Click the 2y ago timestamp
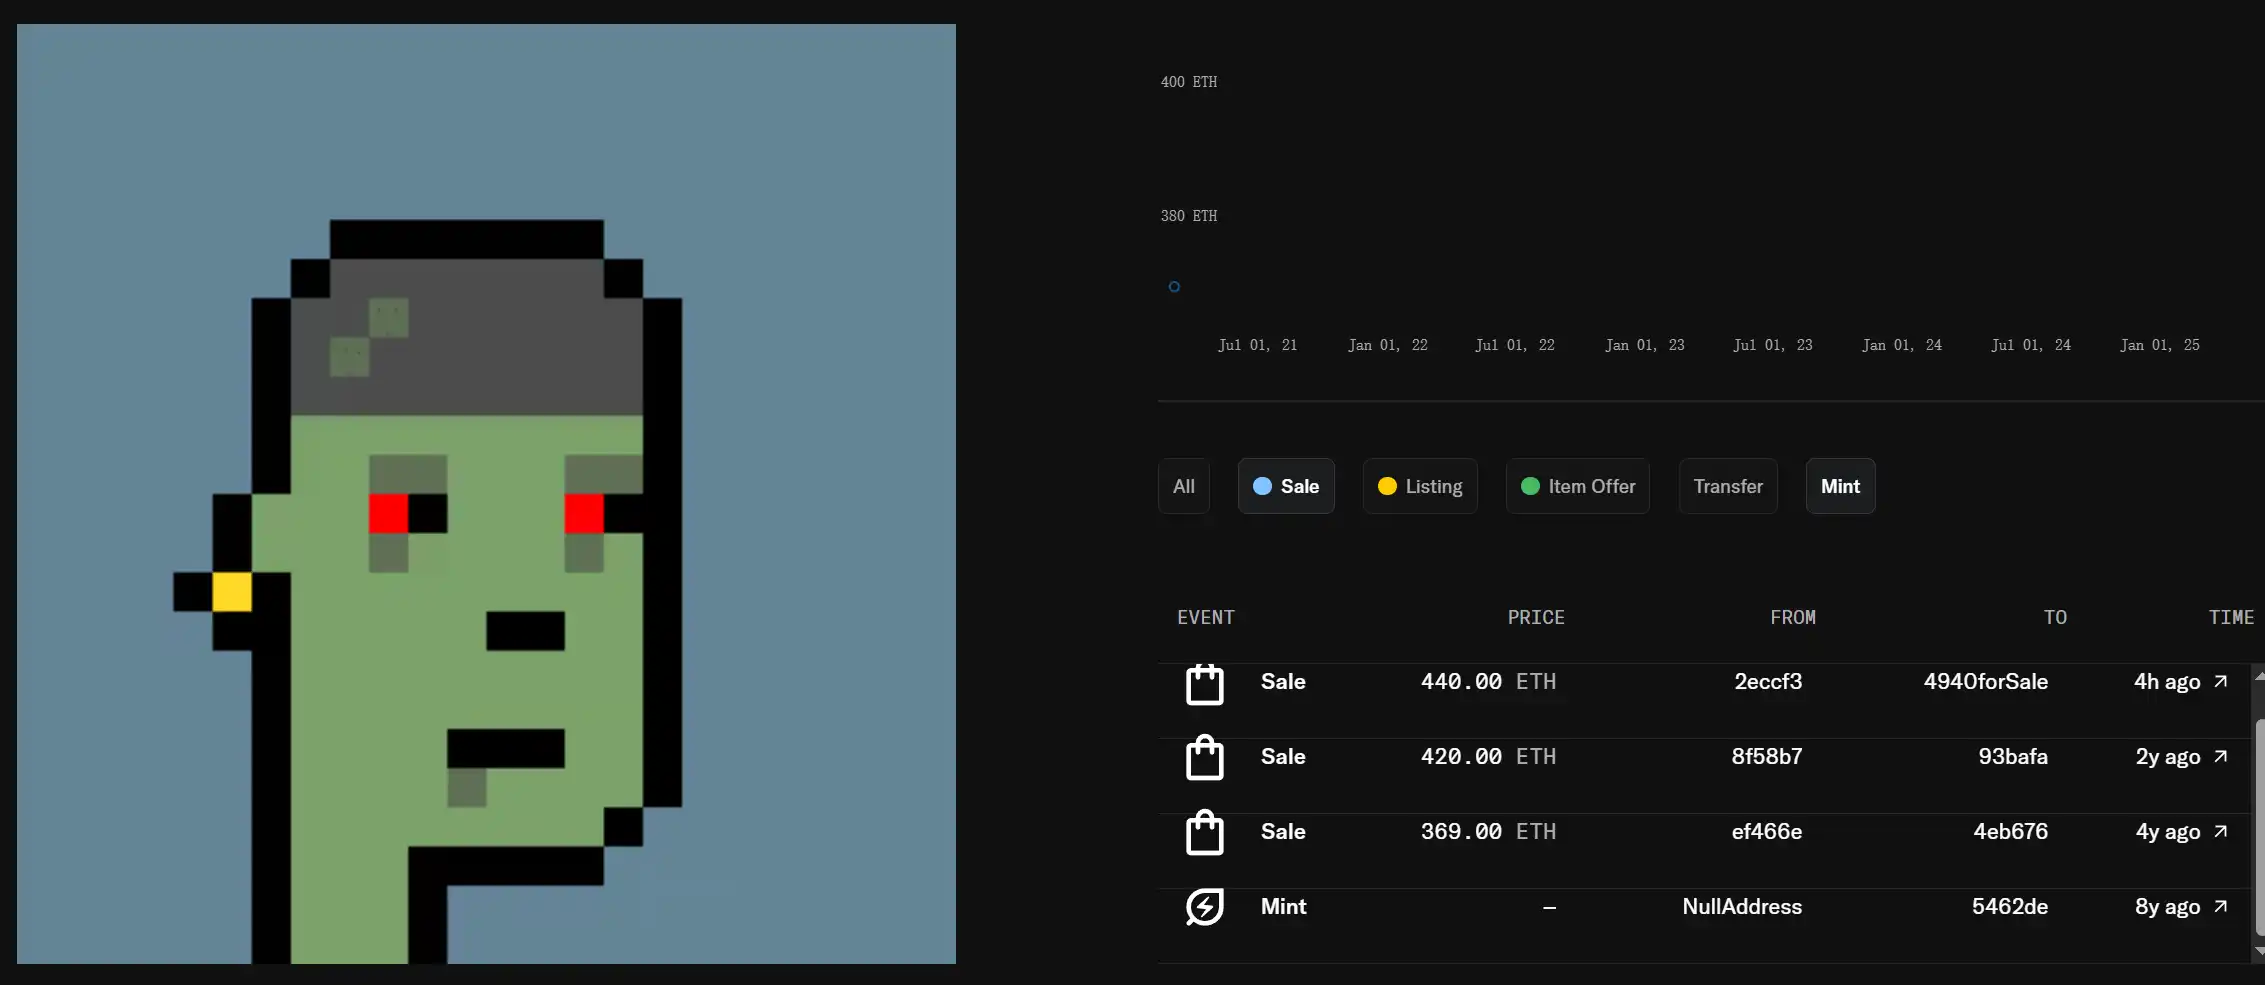 [x=2168, y=757]
